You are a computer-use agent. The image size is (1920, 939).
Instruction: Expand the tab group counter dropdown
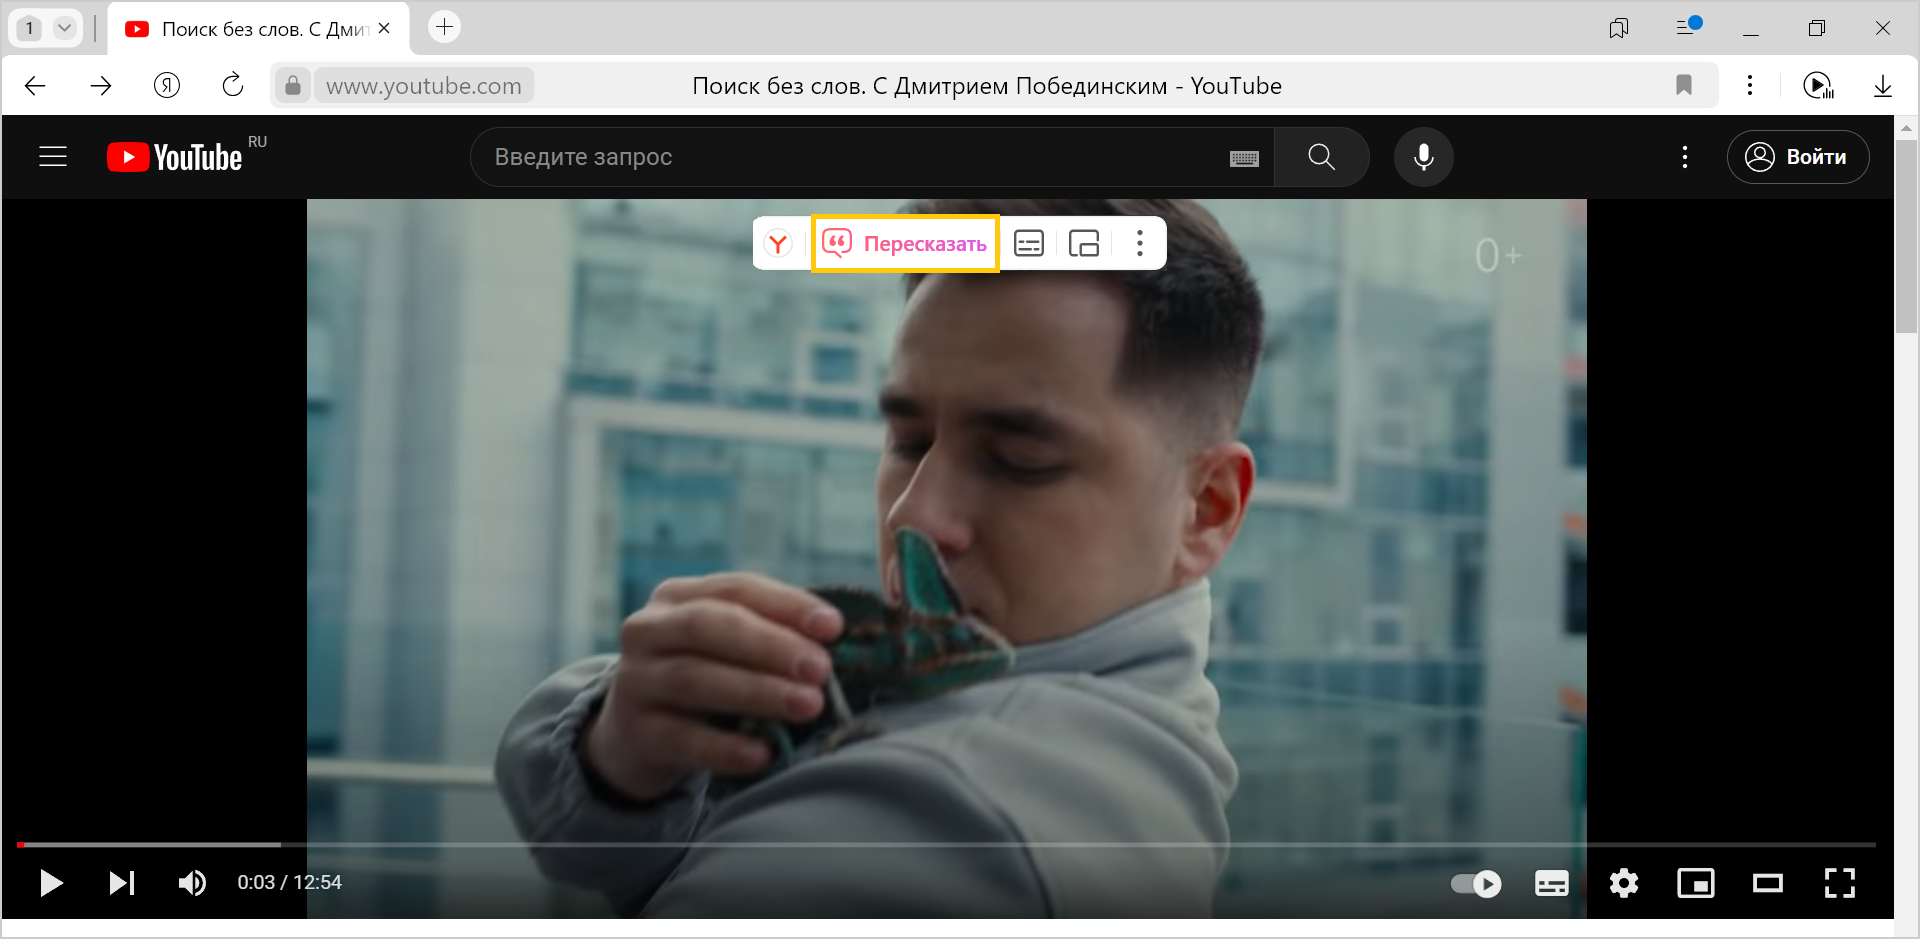(x=66, y=27)
